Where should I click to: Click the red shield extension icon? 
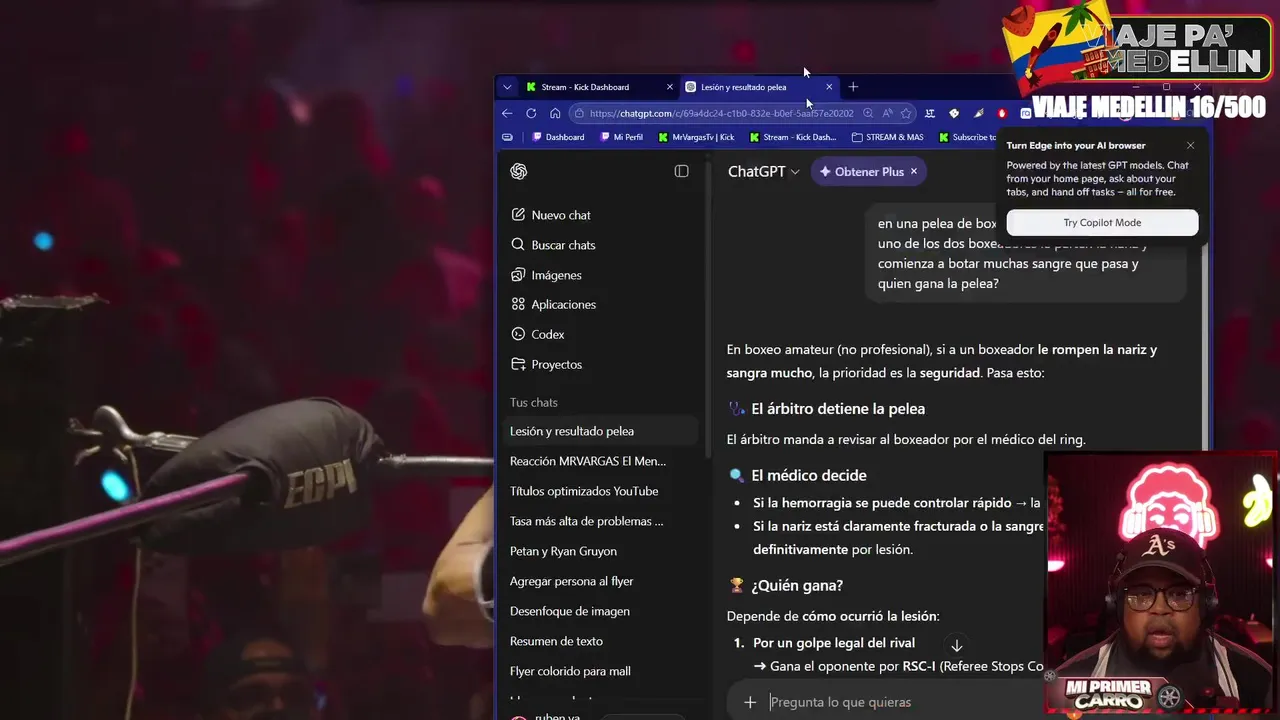click(x=1002, y=113)
